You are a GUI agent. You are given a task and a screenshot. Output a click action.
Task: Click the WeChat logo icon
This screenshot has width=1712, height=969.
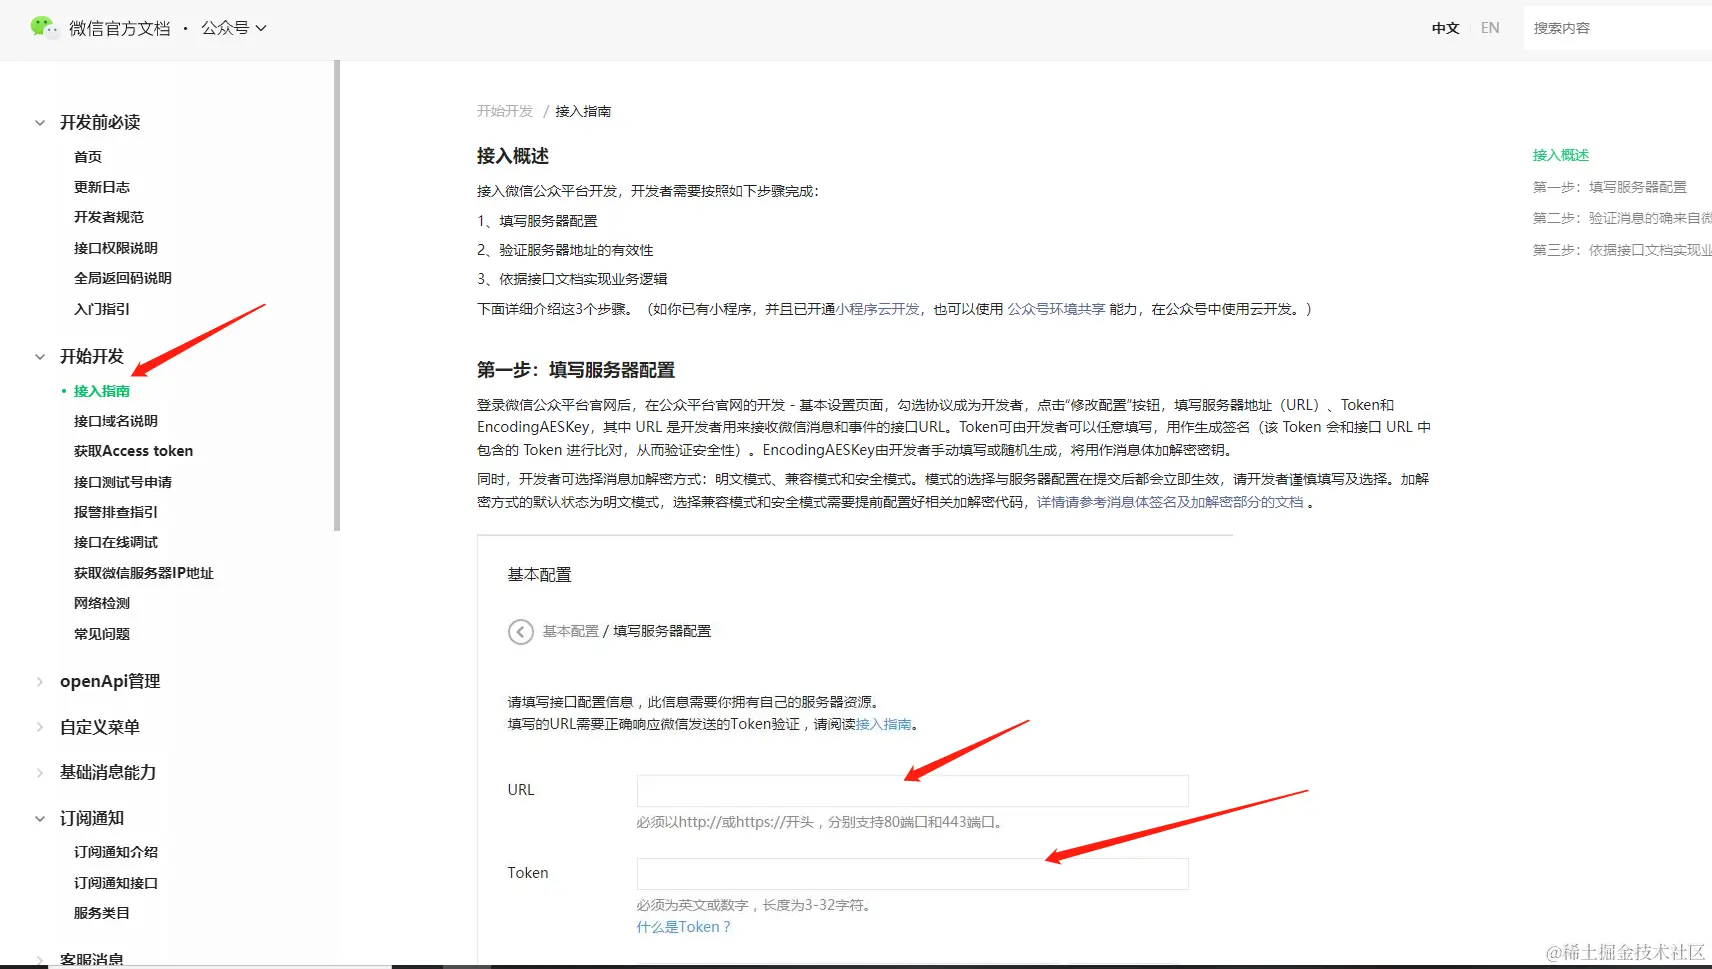[x=44, y=27]
